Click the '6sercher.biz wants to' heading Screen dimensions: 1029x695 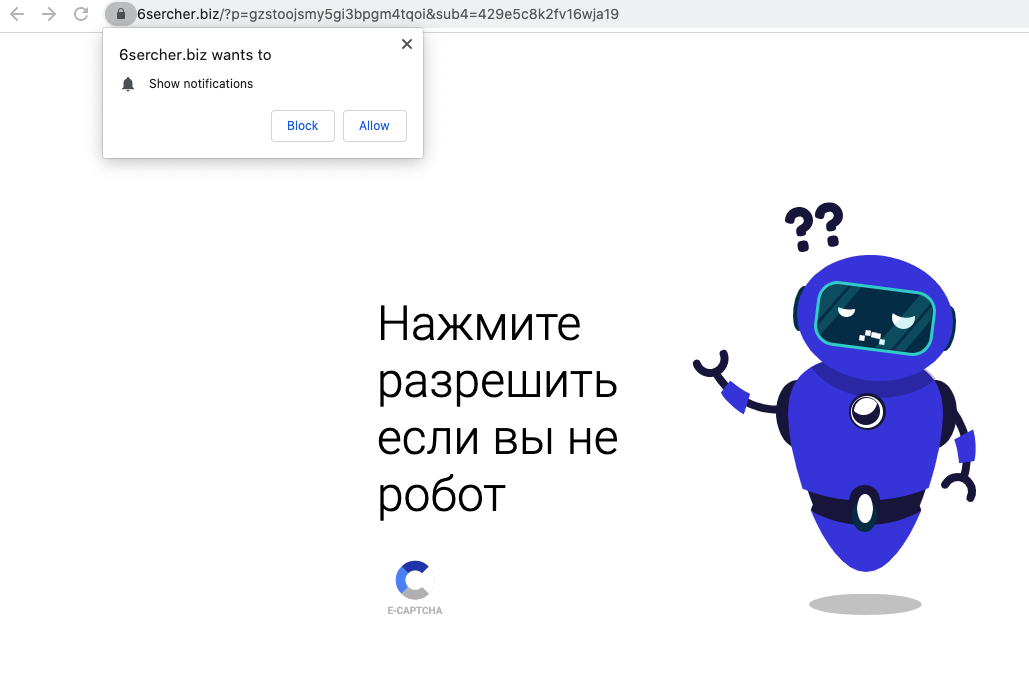click(195, 55)
